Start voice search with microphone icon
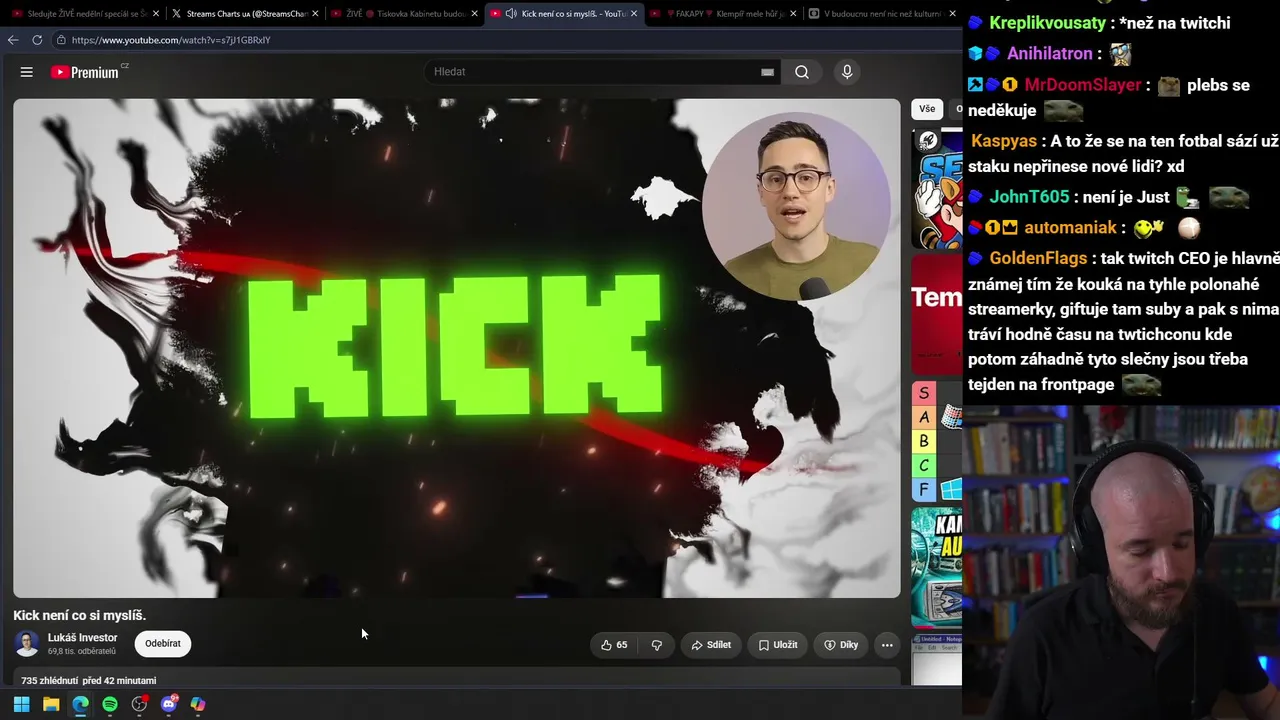Image resolution: width=1280 pixels, height=720 pixels. [x=847, y=72]
